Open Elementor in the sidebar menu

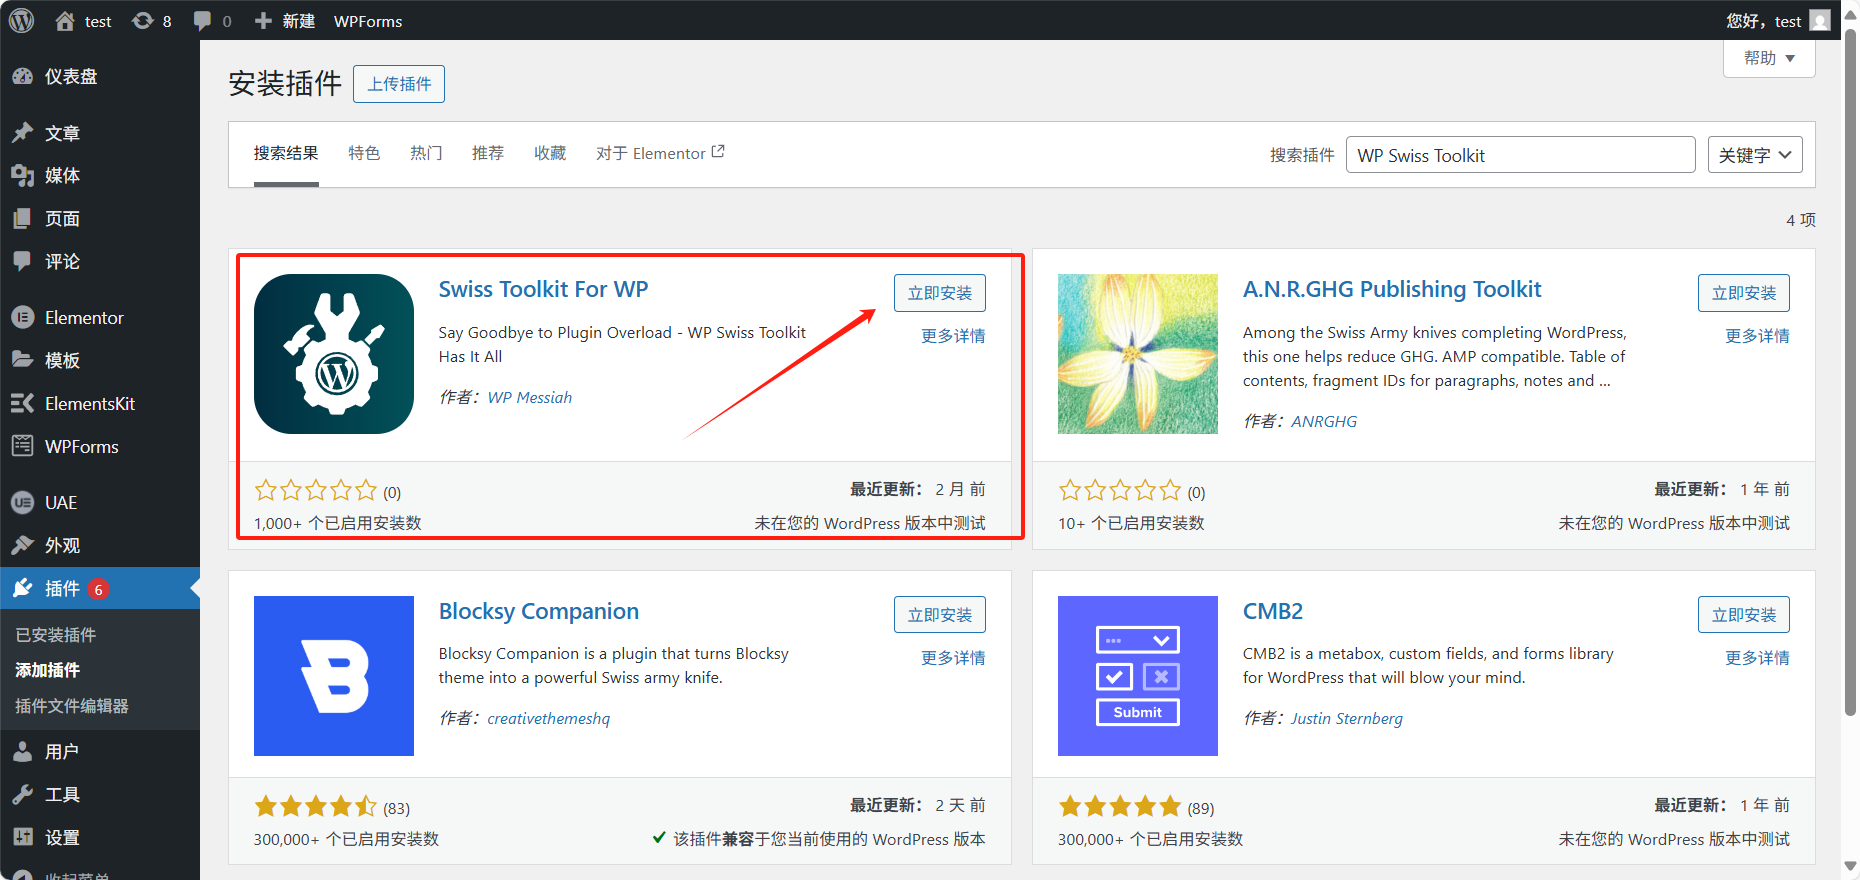point(84,318)
